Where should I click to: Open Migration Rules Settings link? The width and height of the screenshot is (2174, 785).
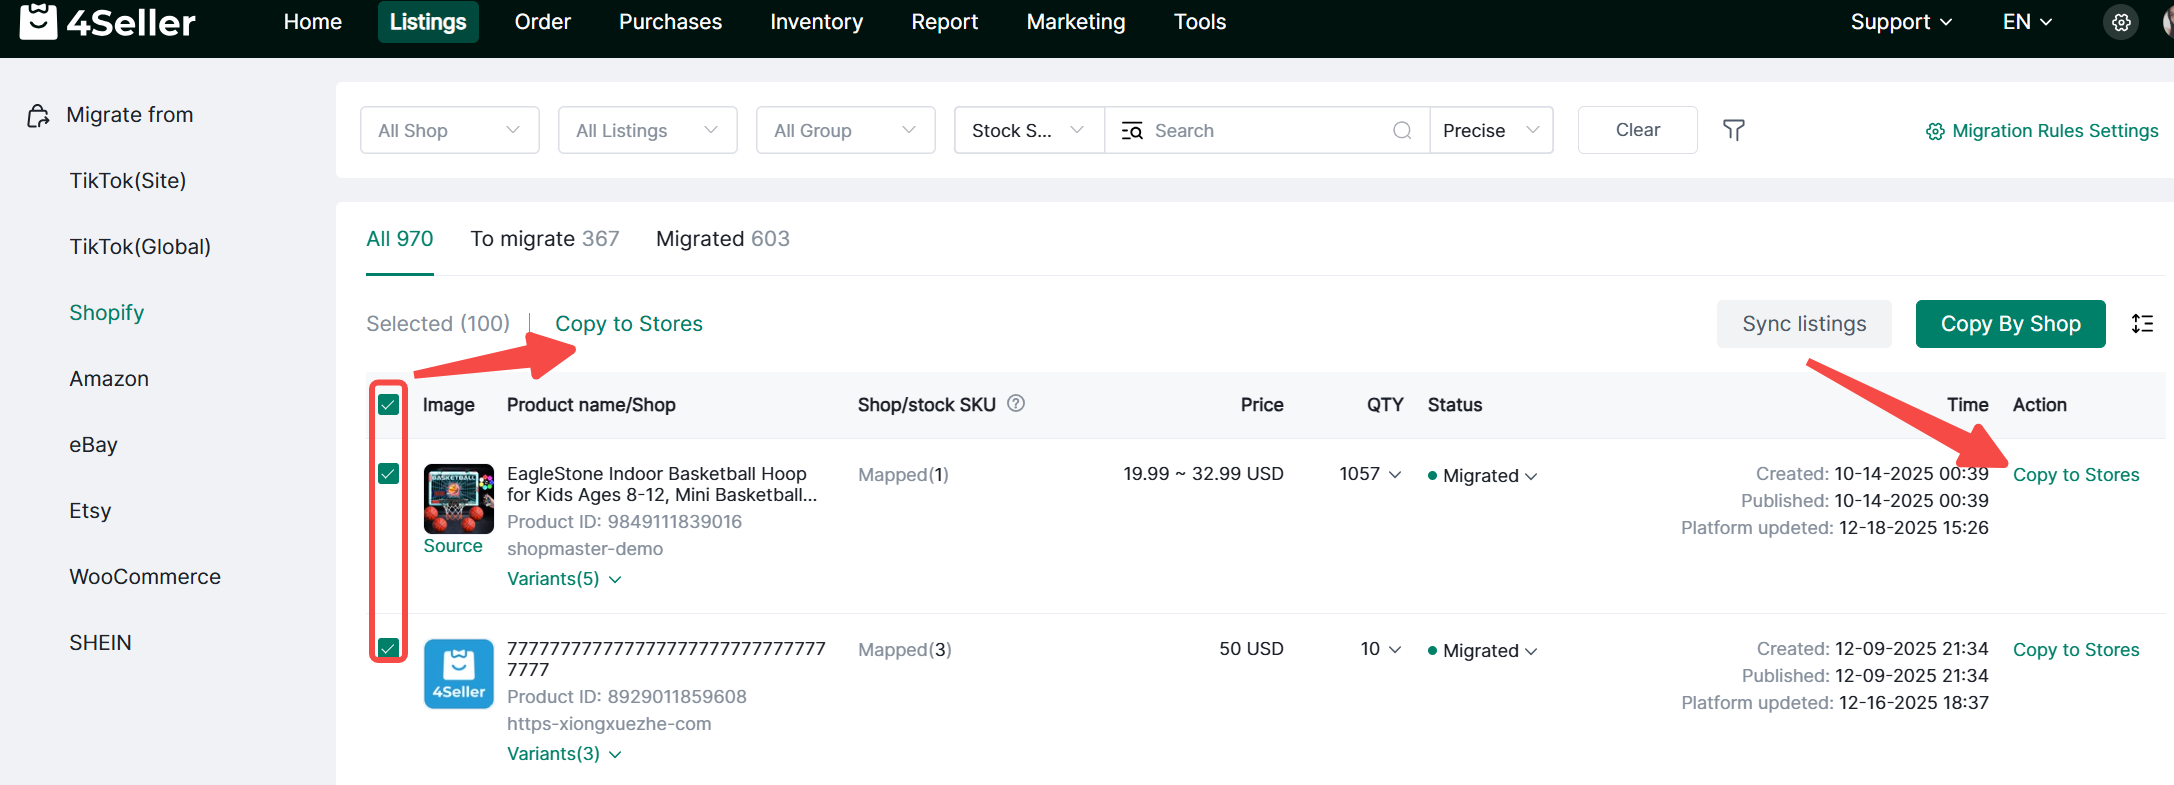tap(2042, 131)
